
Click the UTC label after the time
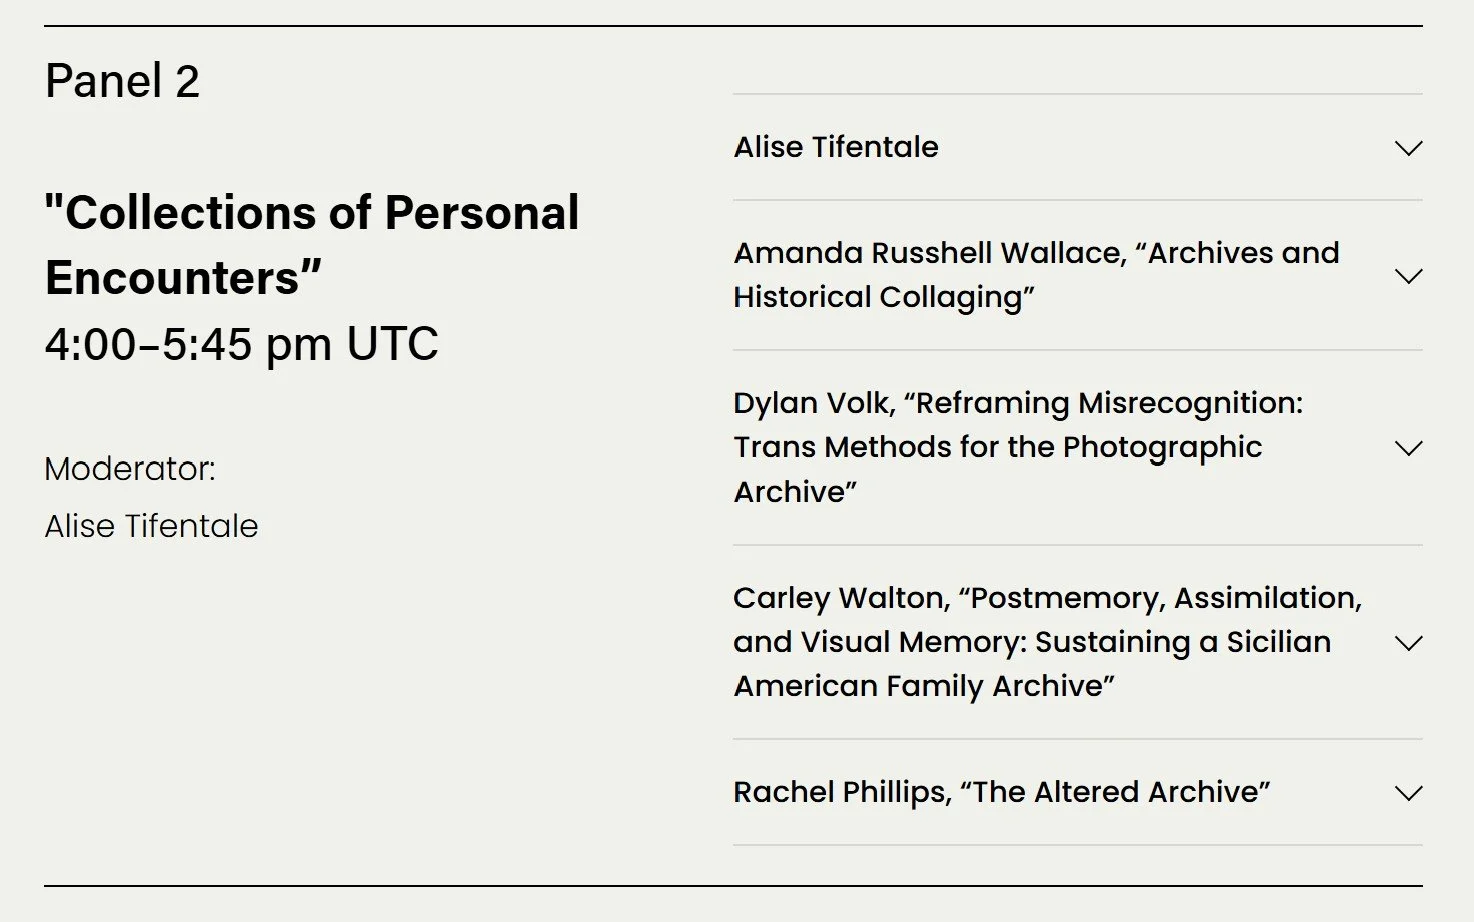[x=392, y=344]
